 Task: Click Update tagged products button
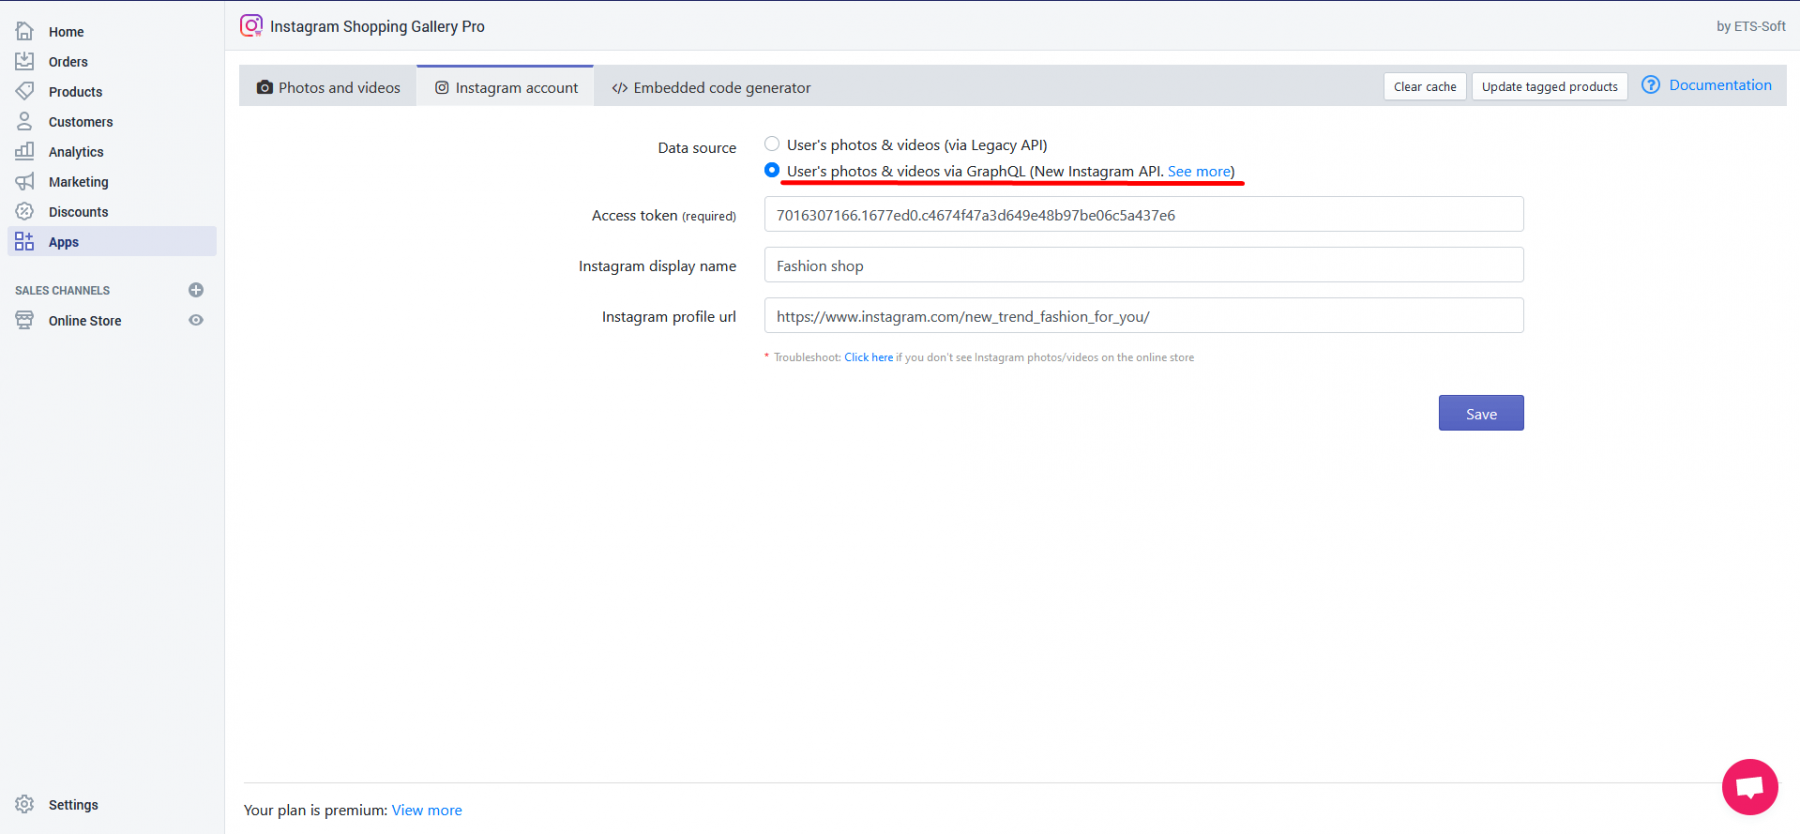1549,86
